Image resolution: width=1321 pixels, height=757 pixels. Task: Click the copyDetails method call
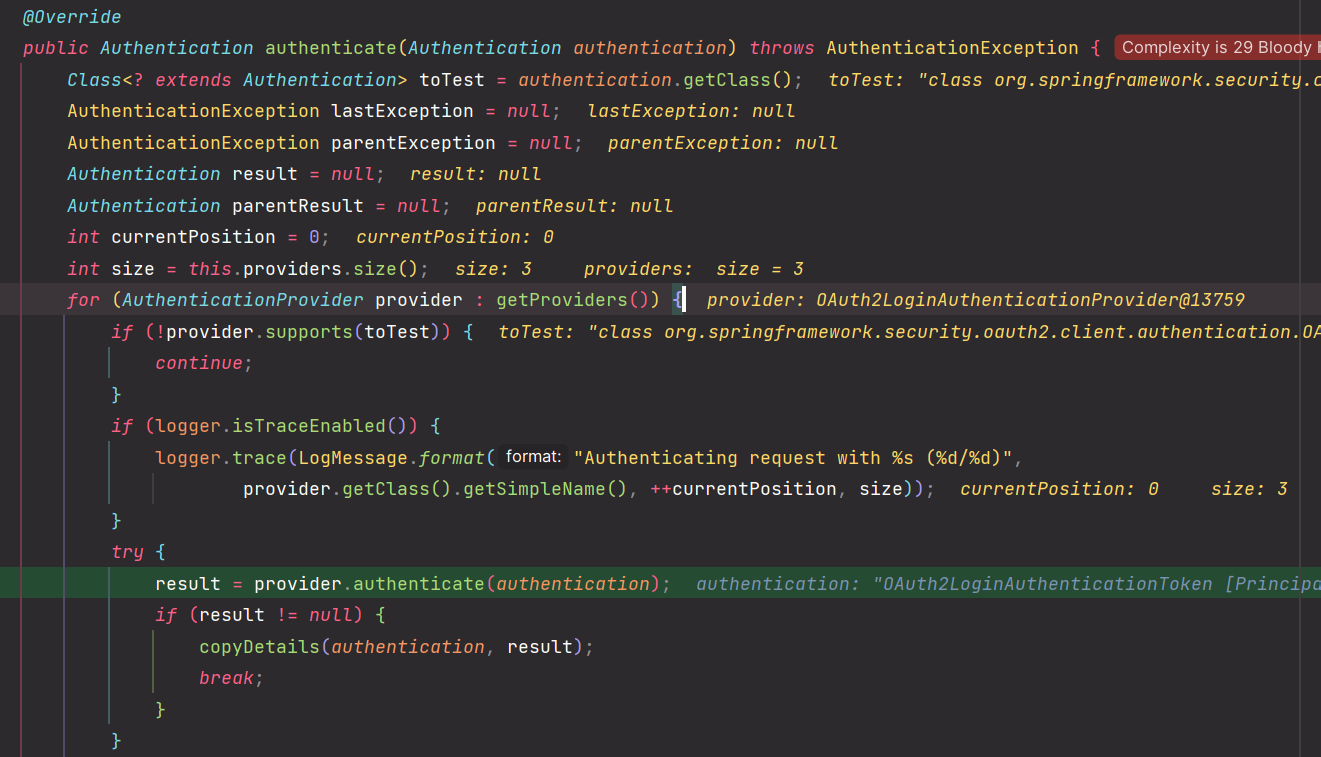pos(259,647)
